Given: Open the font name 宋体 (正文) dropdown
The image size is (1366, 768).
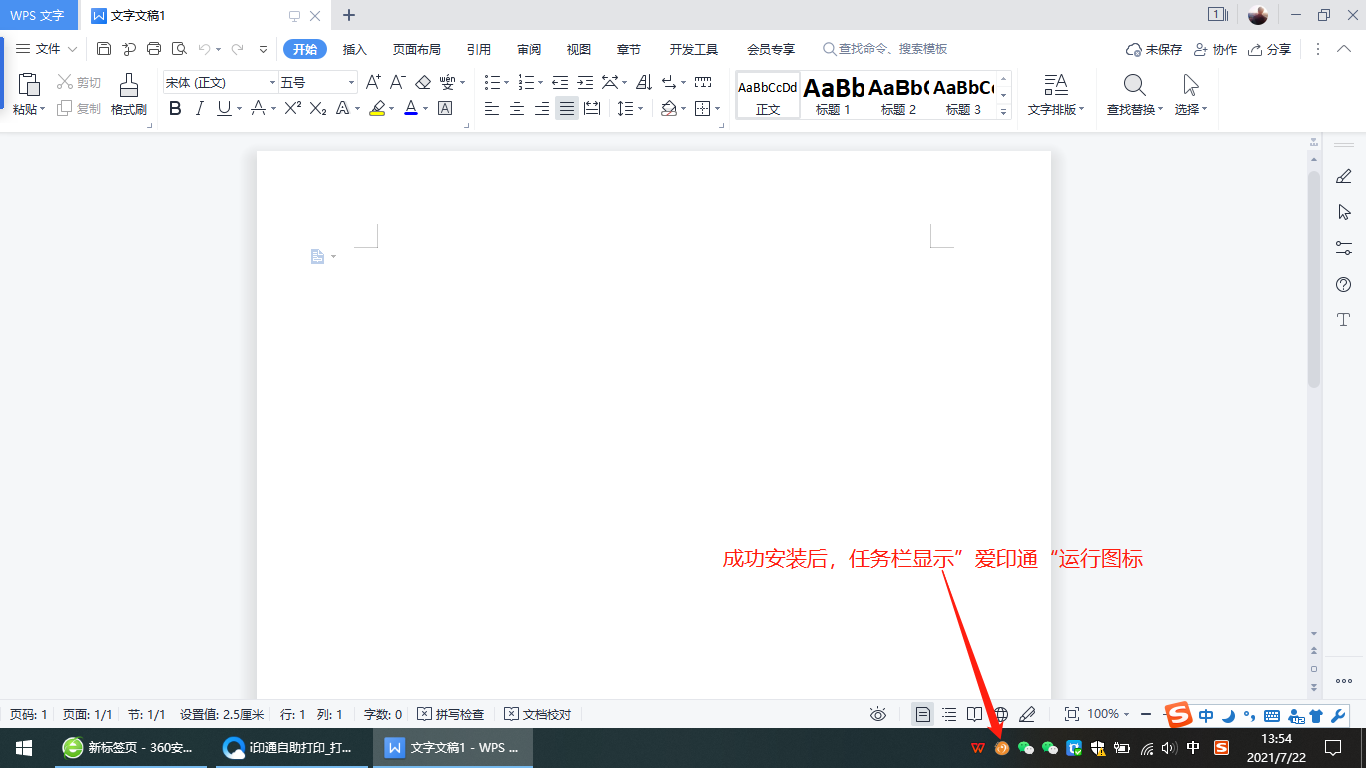Looking at the screenshot, I should tap(220, 82).
